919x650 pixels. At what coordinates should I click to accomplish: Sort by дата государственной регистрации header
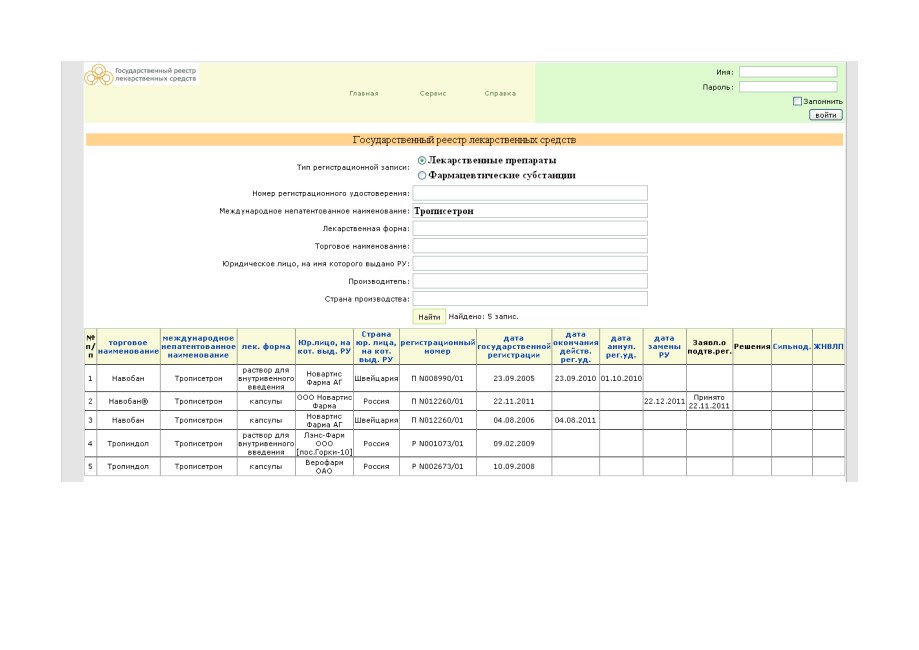514,347
